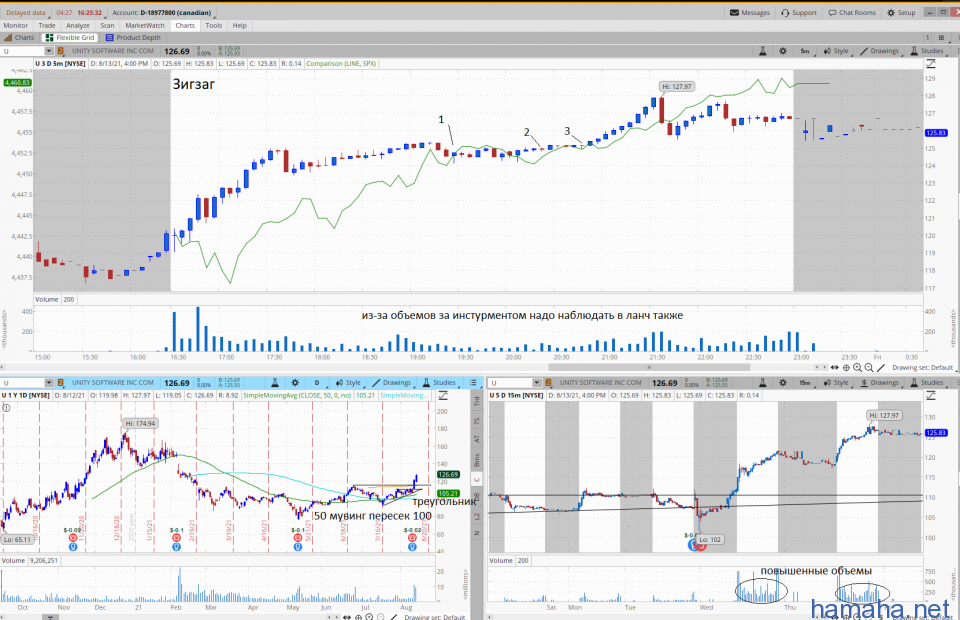Click the orange symbol link icon on the 5m chart
The width and height of the screenshot is (960, 620).
(x=61, y=51)
